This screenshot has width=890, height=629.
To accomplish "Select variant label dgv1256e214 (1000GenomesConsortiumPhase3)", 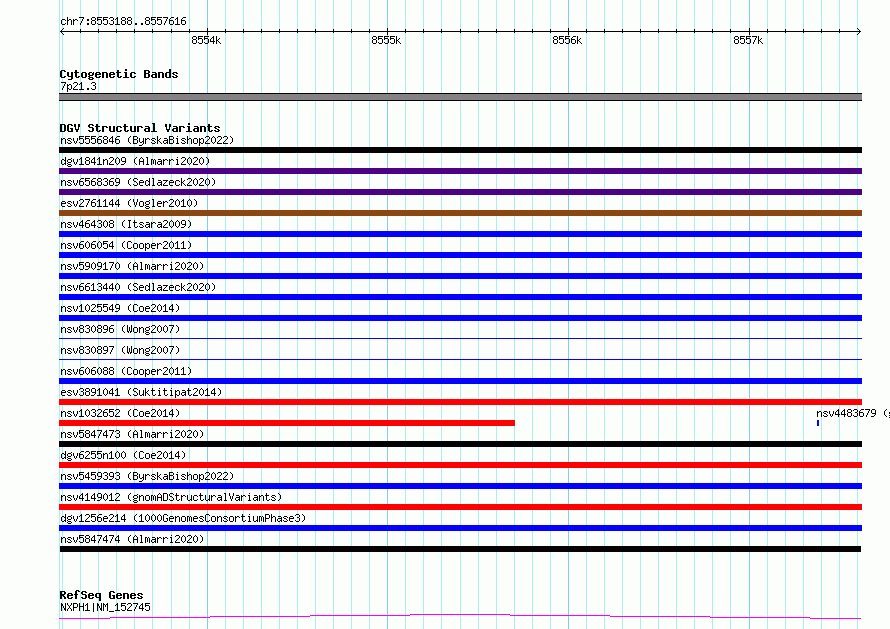I will pos(183,518).
